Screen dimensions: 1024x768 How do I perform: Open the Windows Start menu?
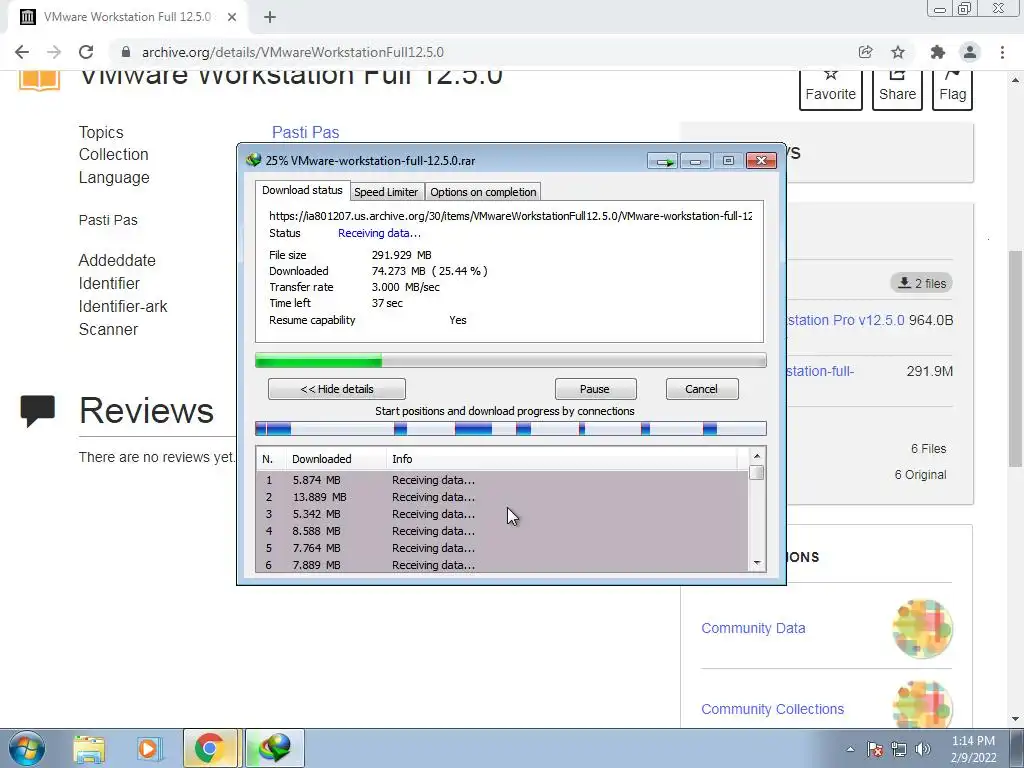[x=27, y=748]
